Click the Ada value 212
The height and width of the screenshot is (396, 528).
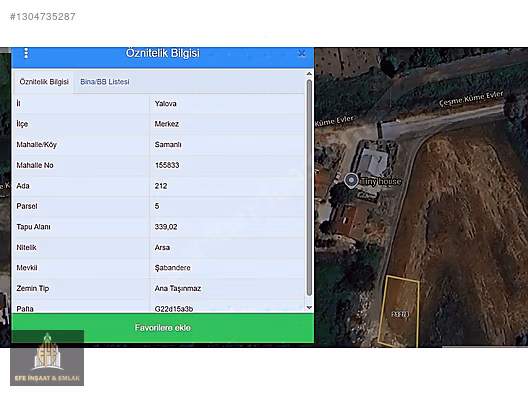(161, 186)
